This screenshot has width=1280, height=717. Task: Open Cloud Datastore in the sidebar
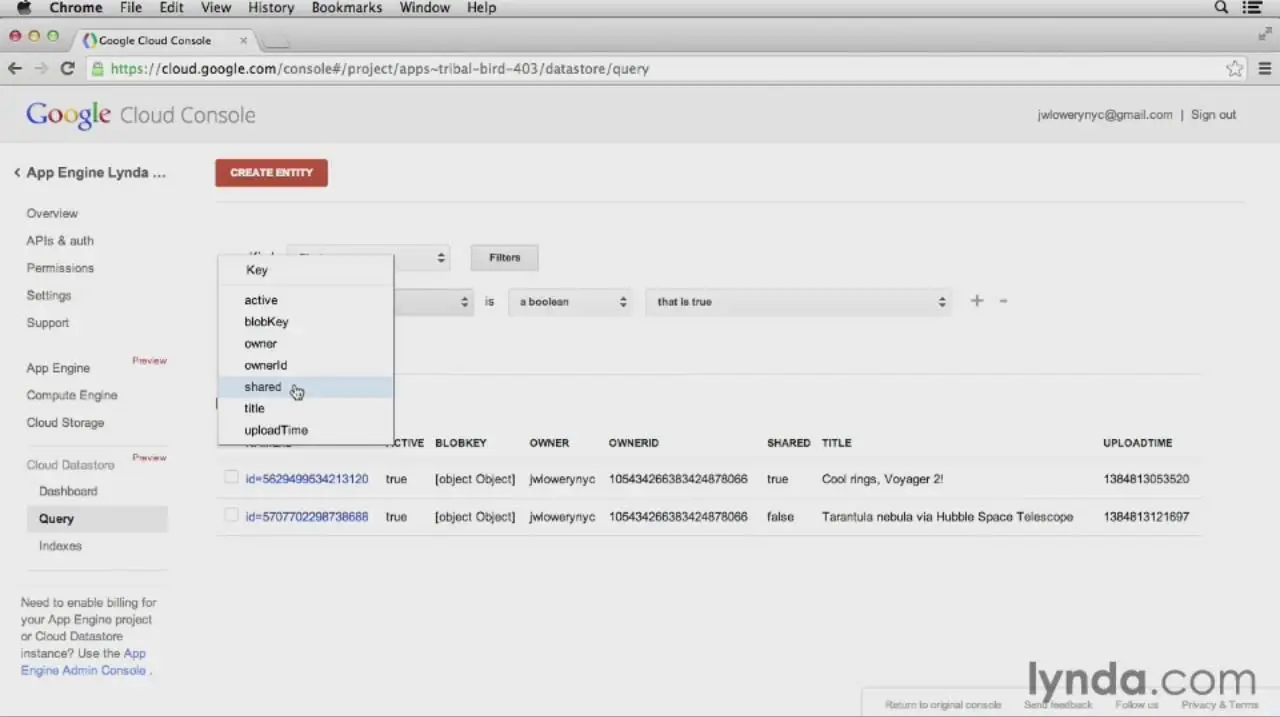[70, 465]
